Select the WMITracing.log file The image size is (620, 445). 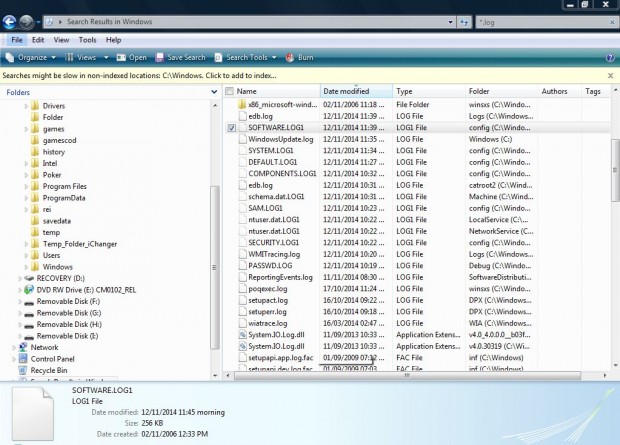pos(274,254)
